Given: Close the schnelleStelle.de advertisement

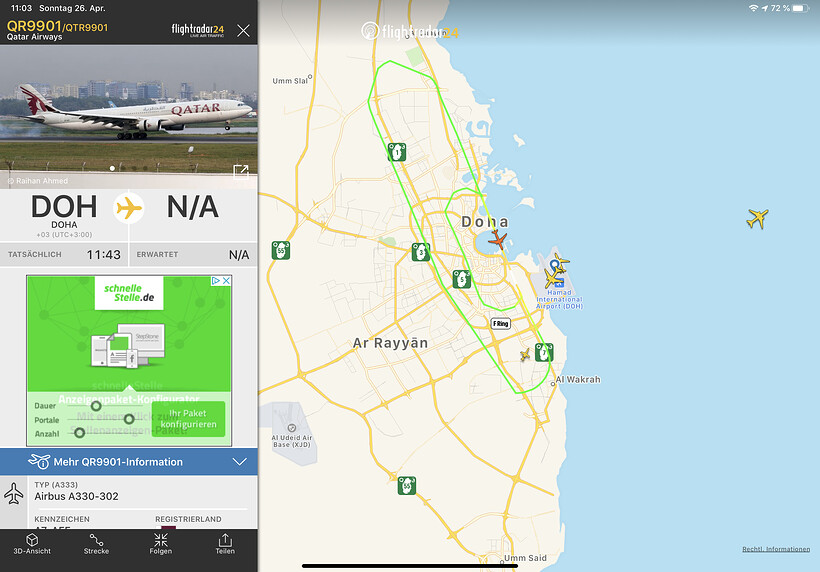Looking at the screenshot, I should point(226,281).
